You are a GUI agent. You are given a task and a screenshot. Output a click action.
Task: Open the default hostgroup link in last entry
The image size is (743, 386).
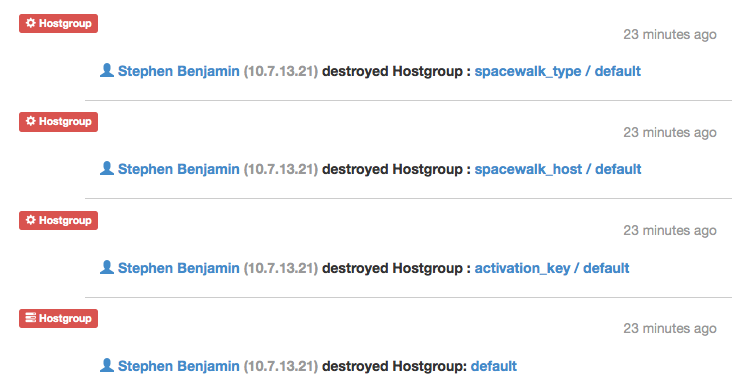click(494, 366)
